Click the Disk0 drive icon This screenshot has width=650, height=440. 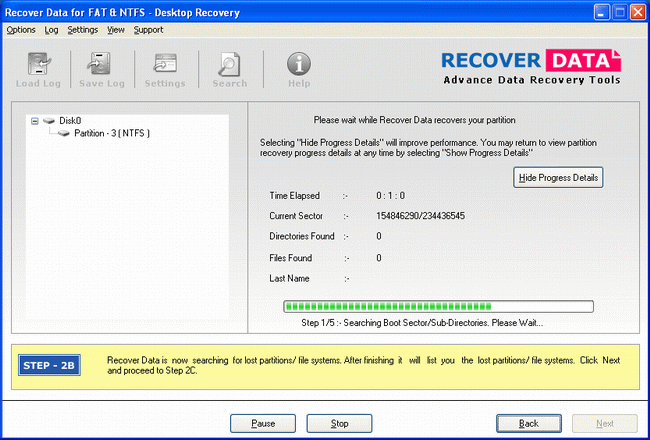point(48,120)
